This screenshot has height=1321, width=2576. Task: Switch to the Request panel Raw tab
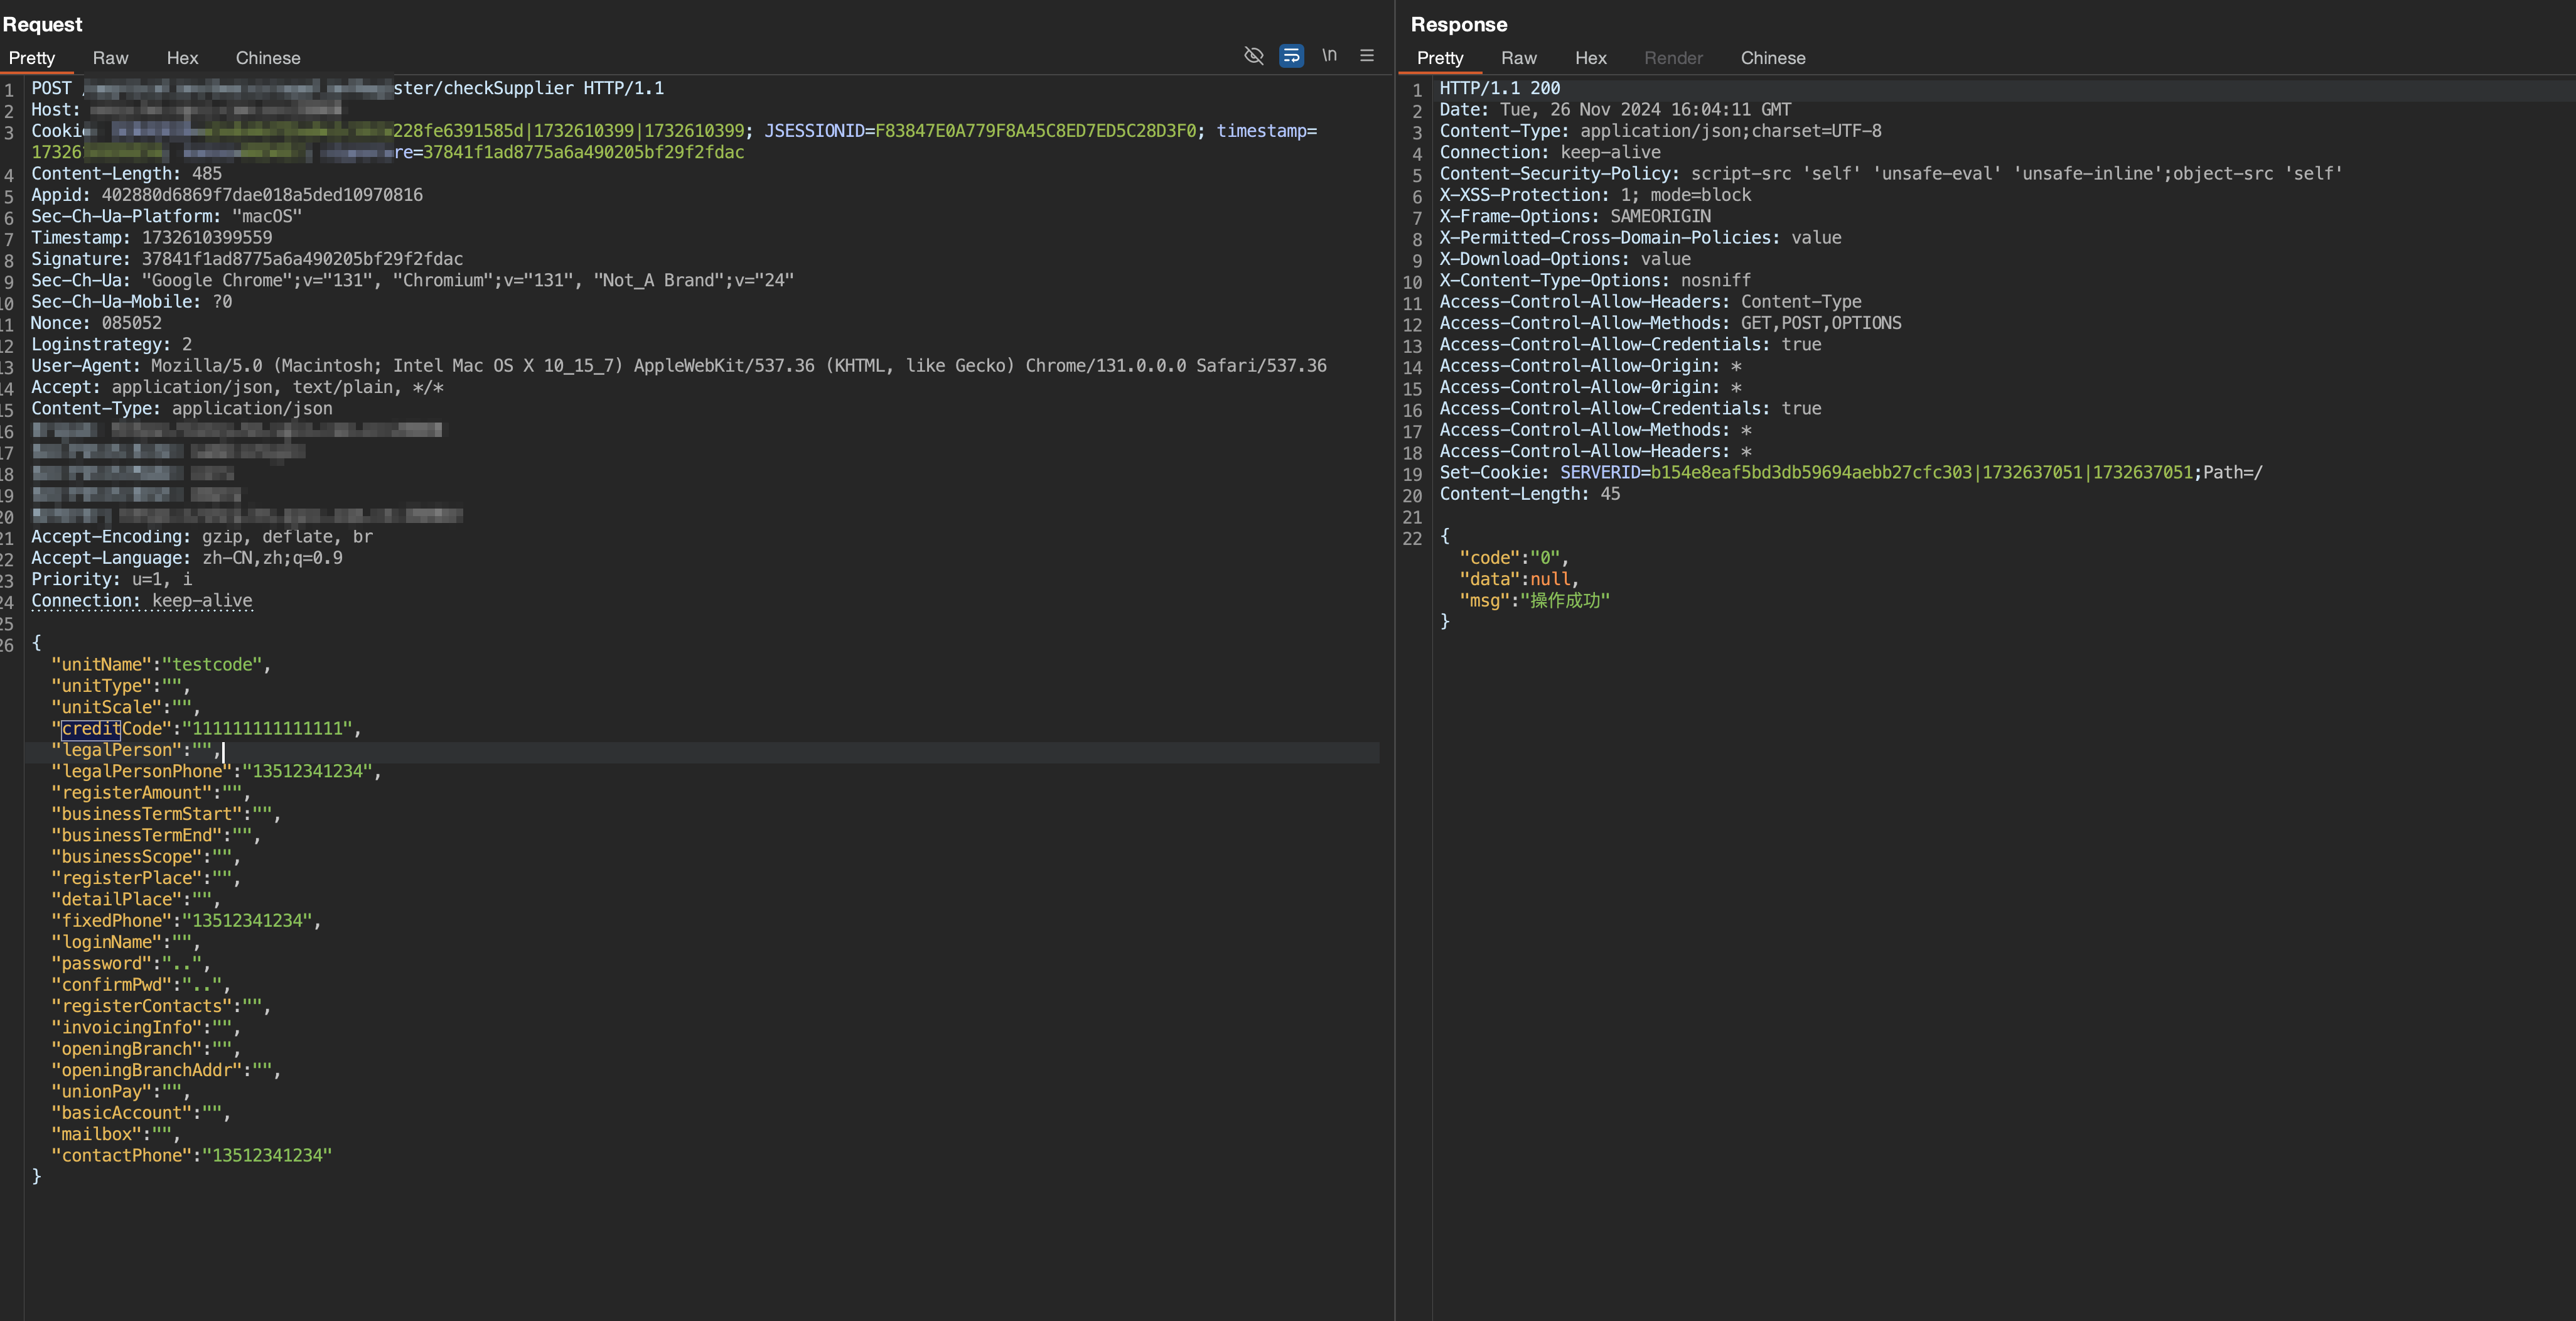[111, 58]
